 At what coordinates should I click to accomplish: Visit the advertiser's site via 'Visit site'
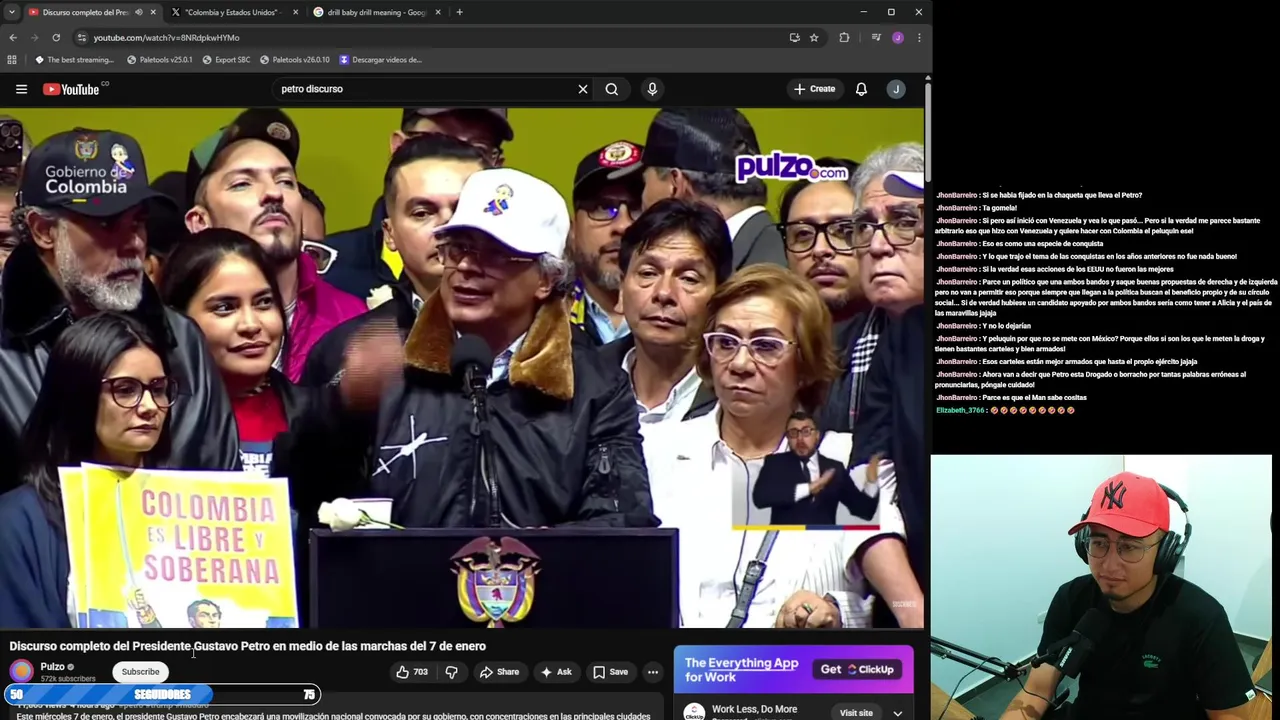tap(856, 713)
